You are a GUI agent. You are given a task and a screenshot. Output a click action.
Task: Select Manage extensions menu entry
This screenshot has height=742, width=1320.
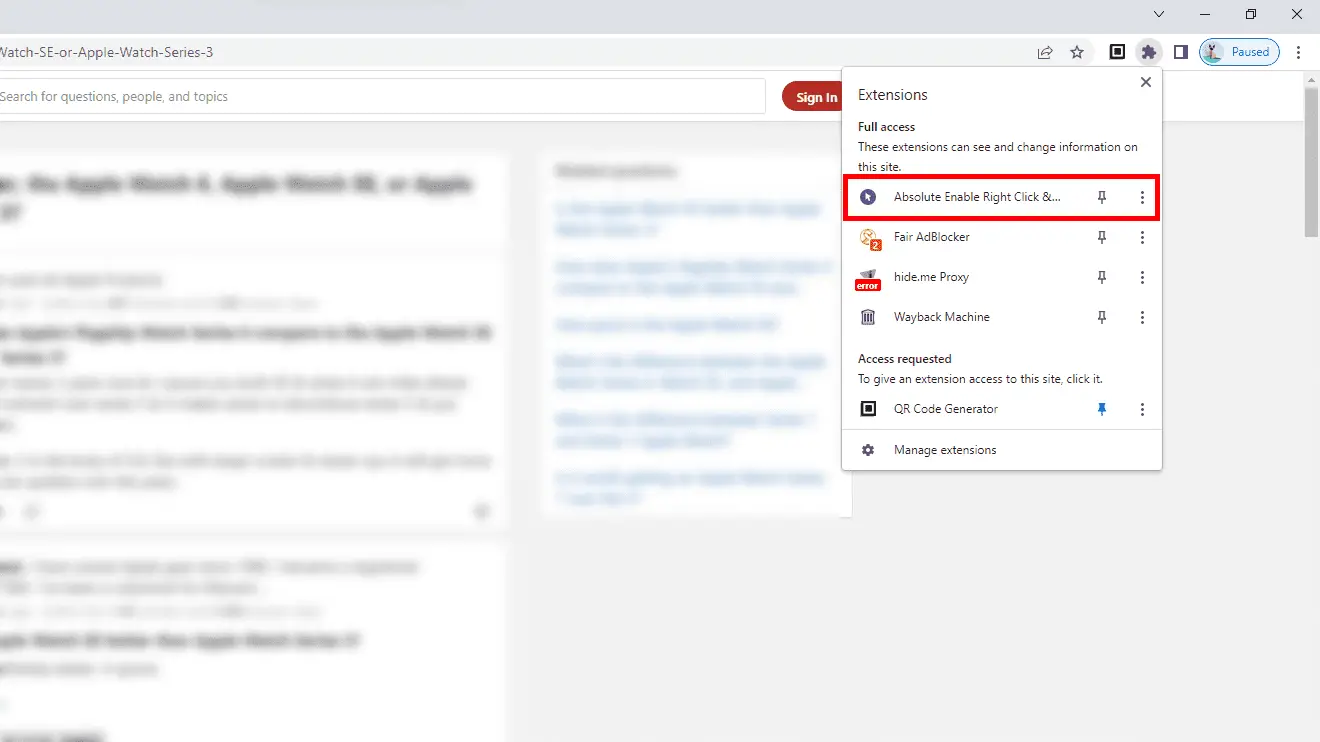coord(944,450)
